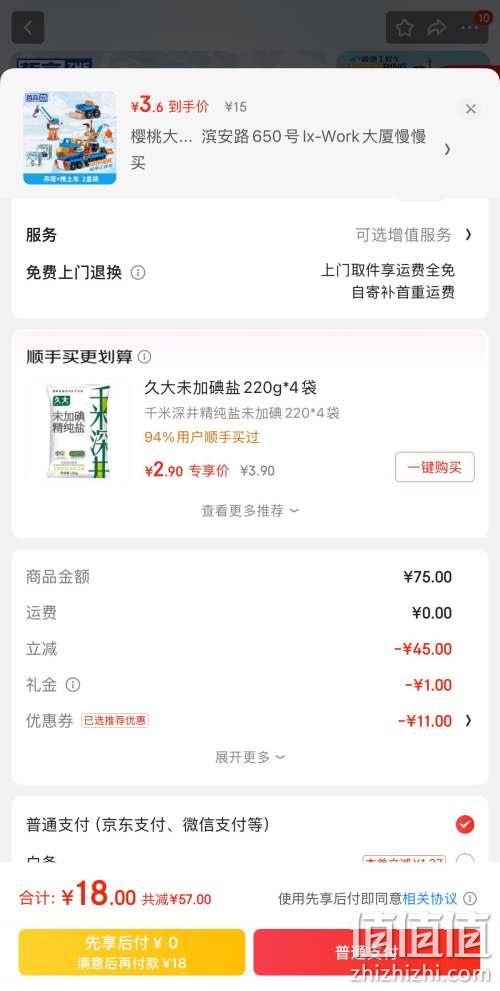Tap 先享后付 yellow button

(131, 952)
